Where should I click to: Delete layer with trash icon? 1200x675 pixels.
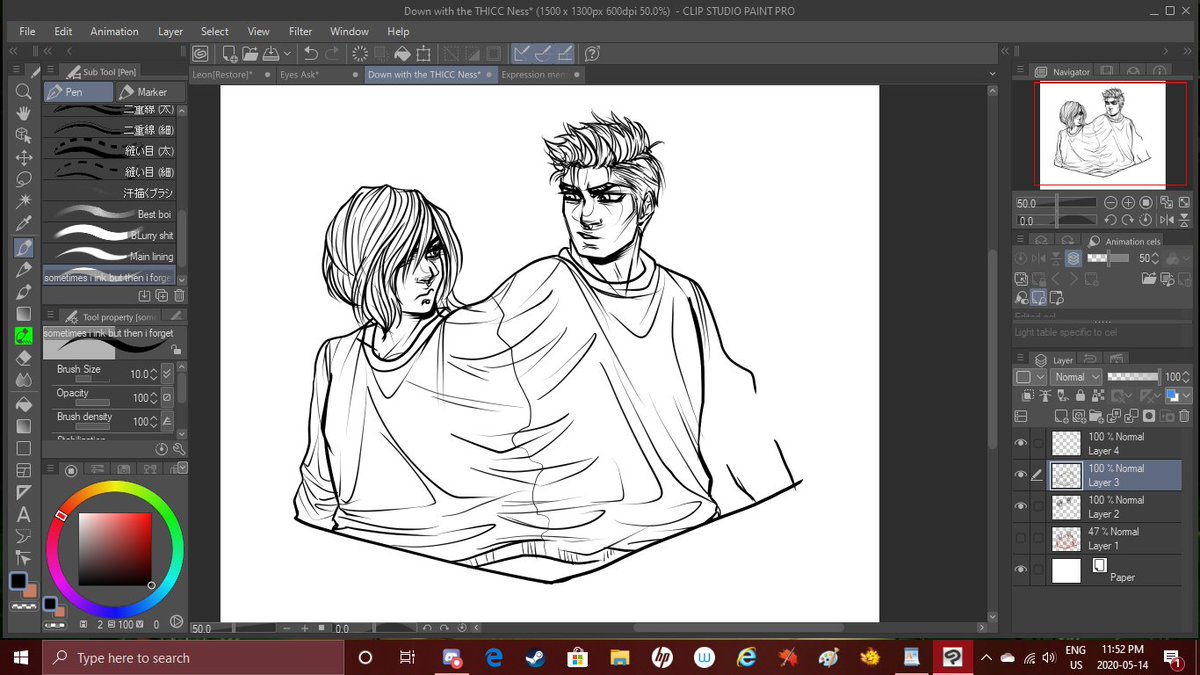click(1184, 416)
